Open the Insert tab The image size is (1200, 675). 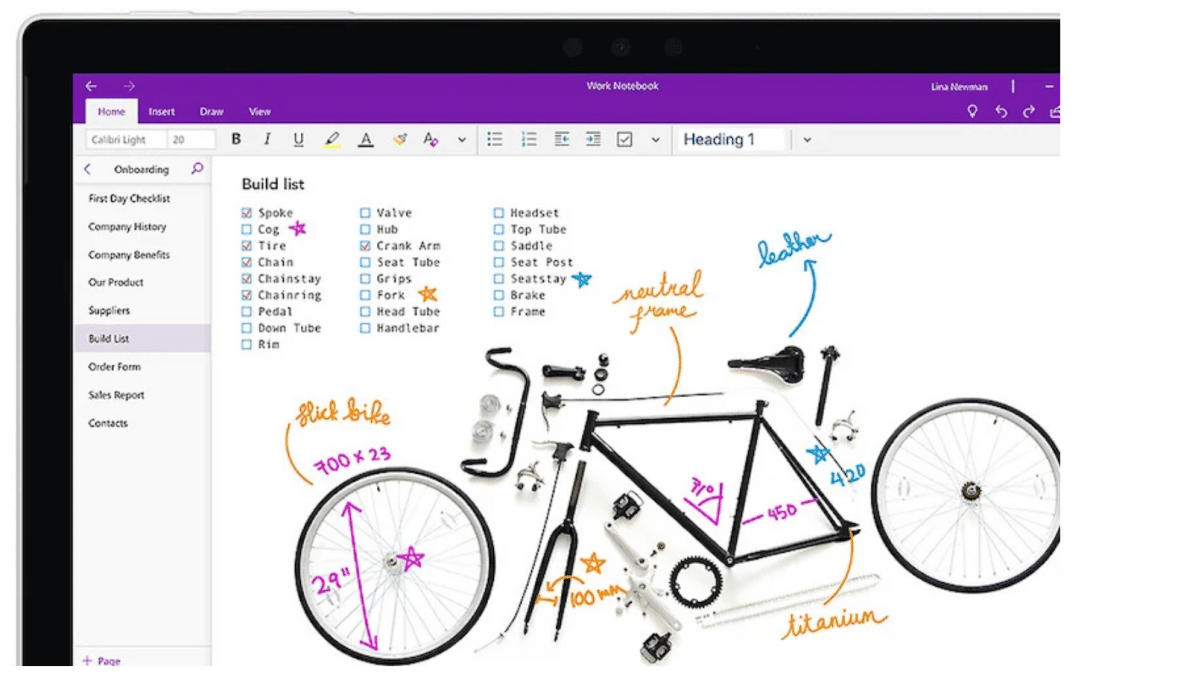pyautogui.click(x=162, y=112)
